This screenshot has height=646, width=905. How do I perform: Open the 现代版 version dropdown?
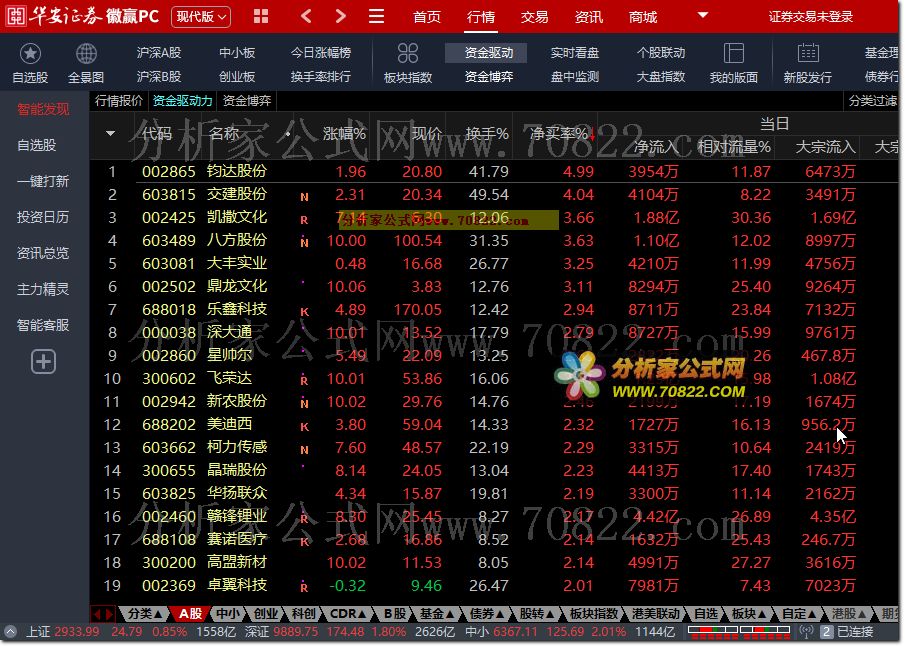tap(201, 17)
